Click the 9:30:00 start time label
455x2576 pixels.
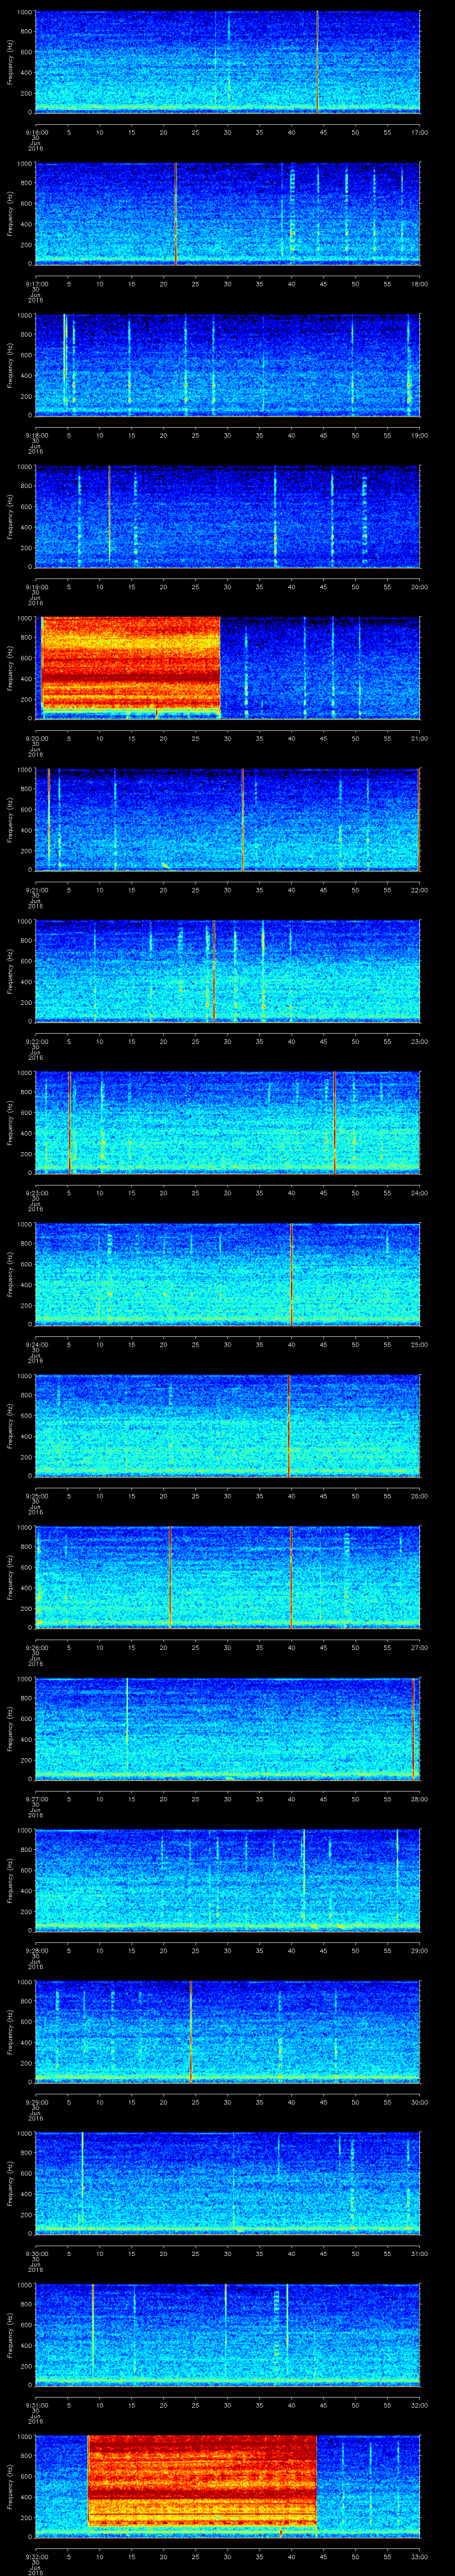[x=36, y=2253]
